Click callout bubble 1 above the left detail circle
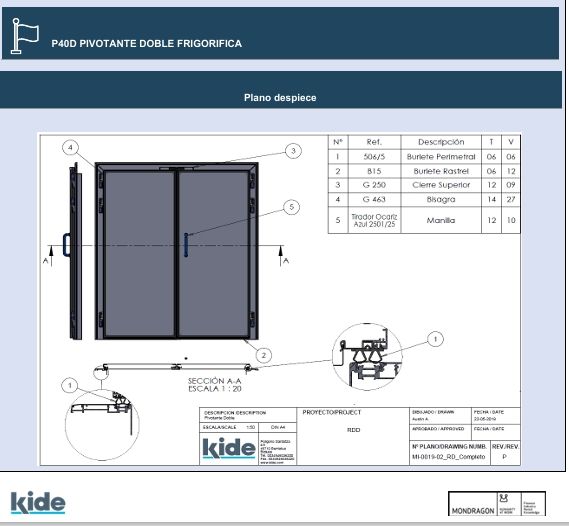569x526 pixels. click(x=70, y=385)
